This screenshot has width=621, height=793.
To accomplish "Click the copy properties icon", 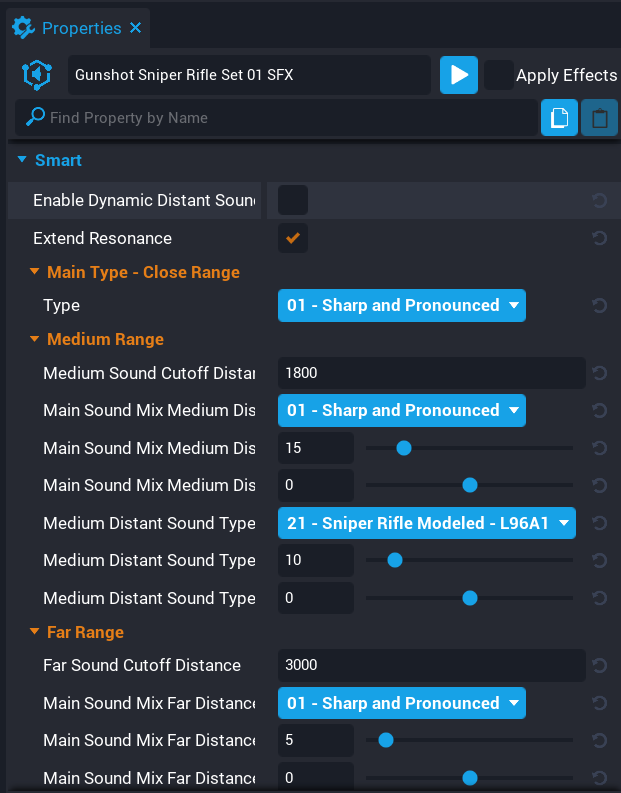I will click(559, 118).
